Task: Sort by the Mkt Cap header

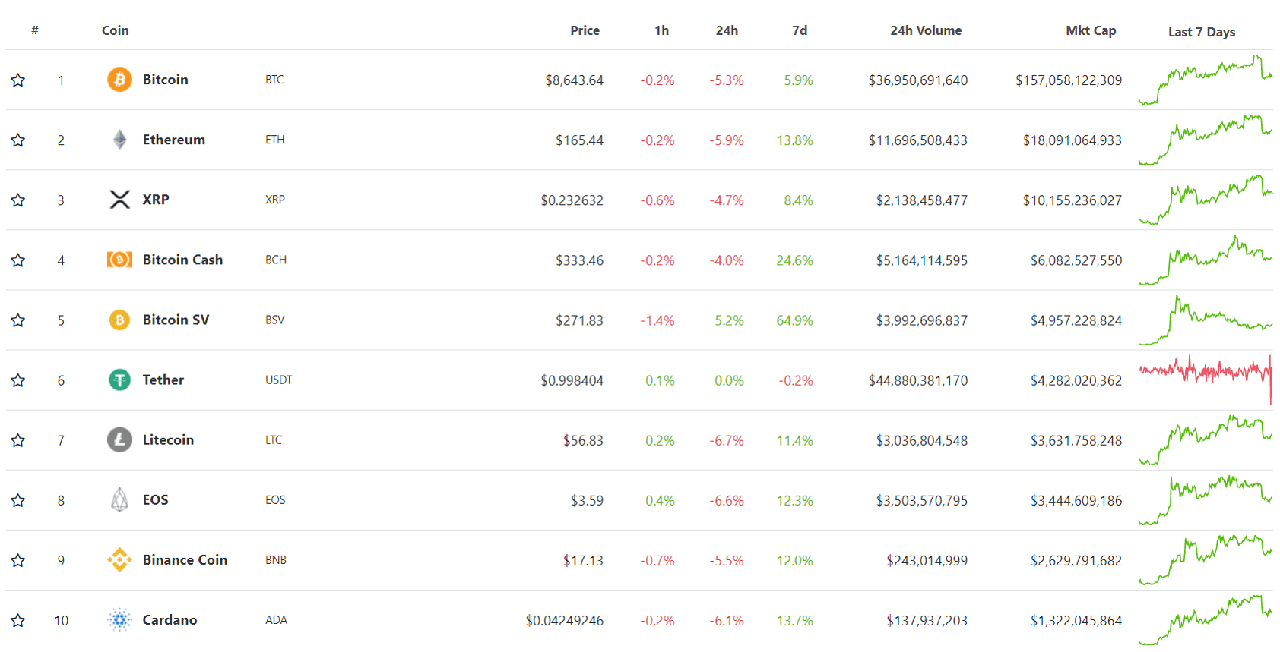Action: pyautogui.click(x=1091, y=30)
